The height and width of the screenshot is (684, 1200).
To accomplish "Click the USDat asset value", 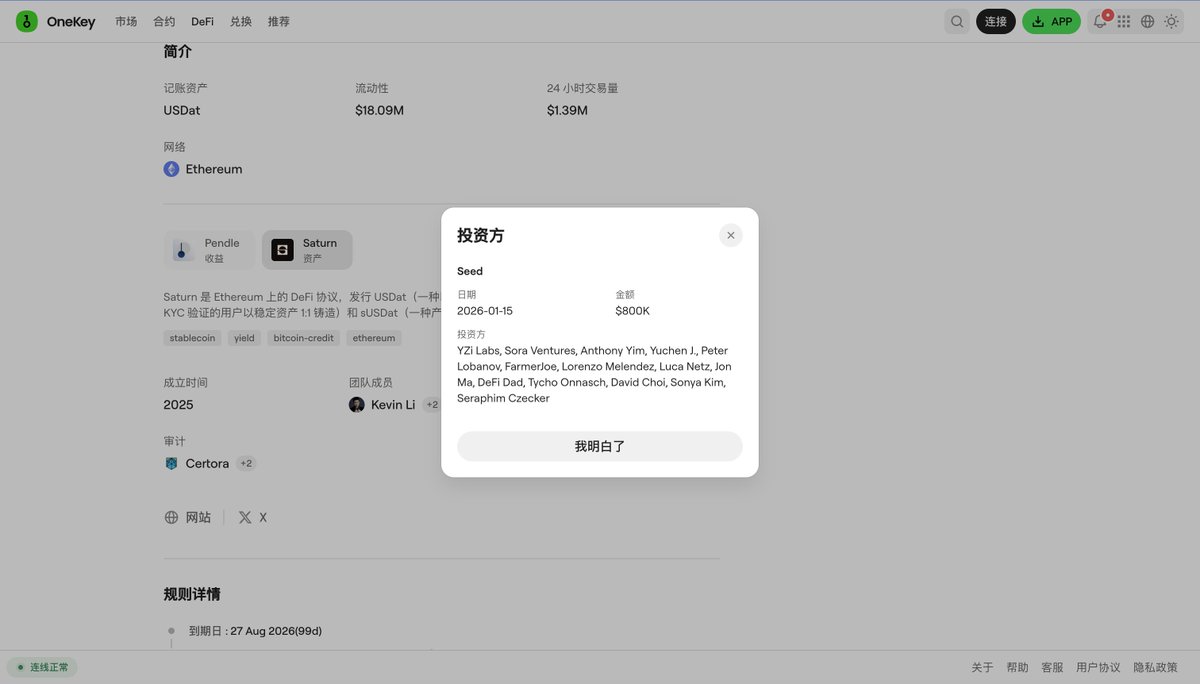I will [x=182, y=110].
